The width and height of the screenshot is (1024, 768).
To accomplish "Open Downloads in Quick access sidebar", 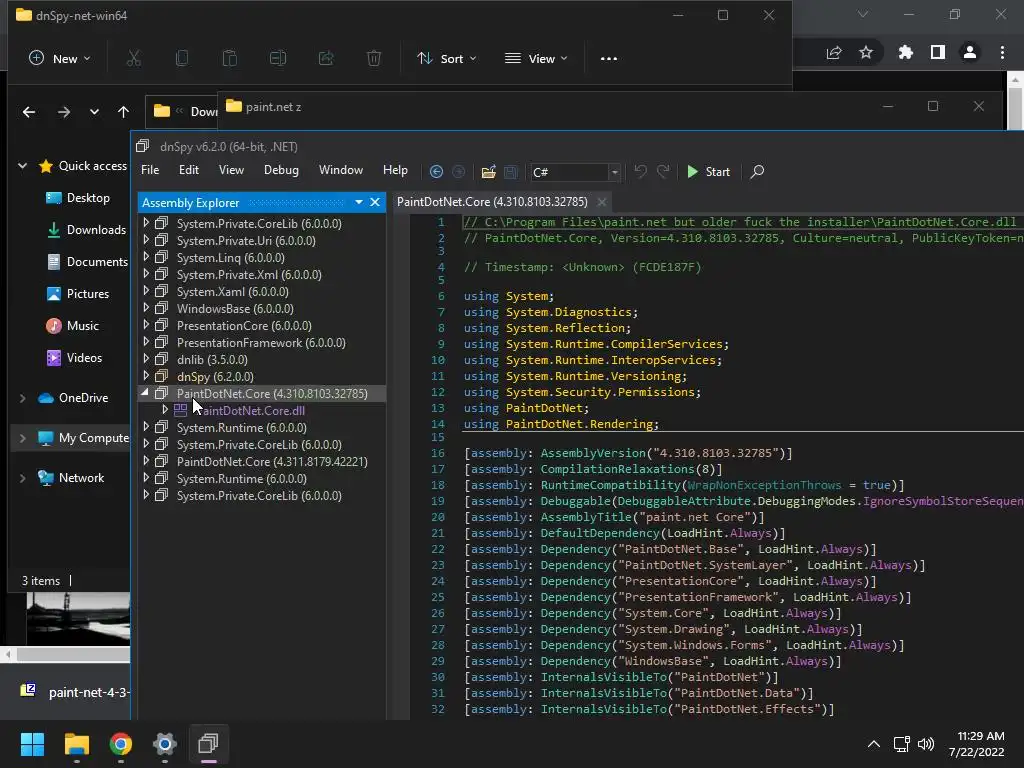I will point(96,230).
